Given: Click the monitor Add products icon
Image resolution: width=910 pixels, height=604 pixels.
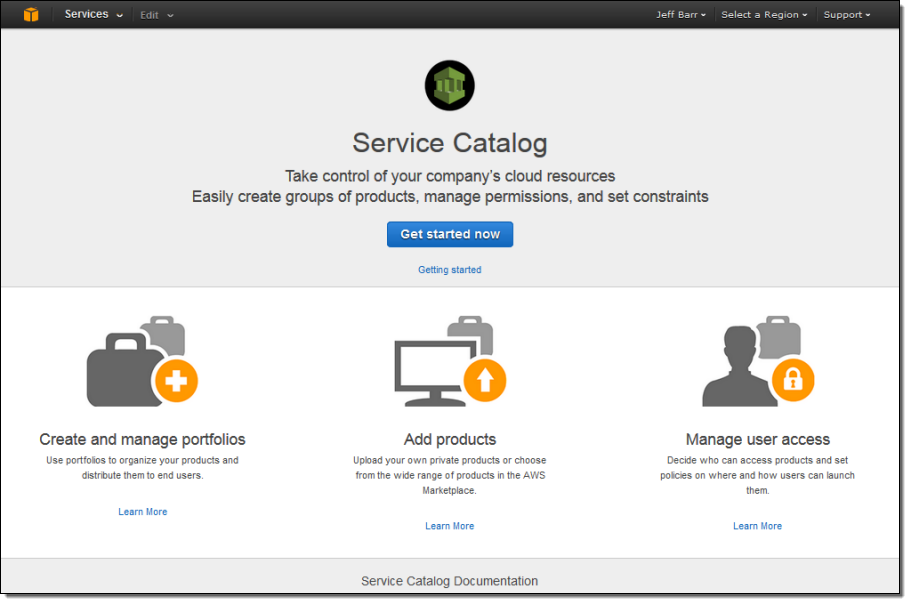Looking at the screenshot, I should pyautogui.click(x=430, y=370).
